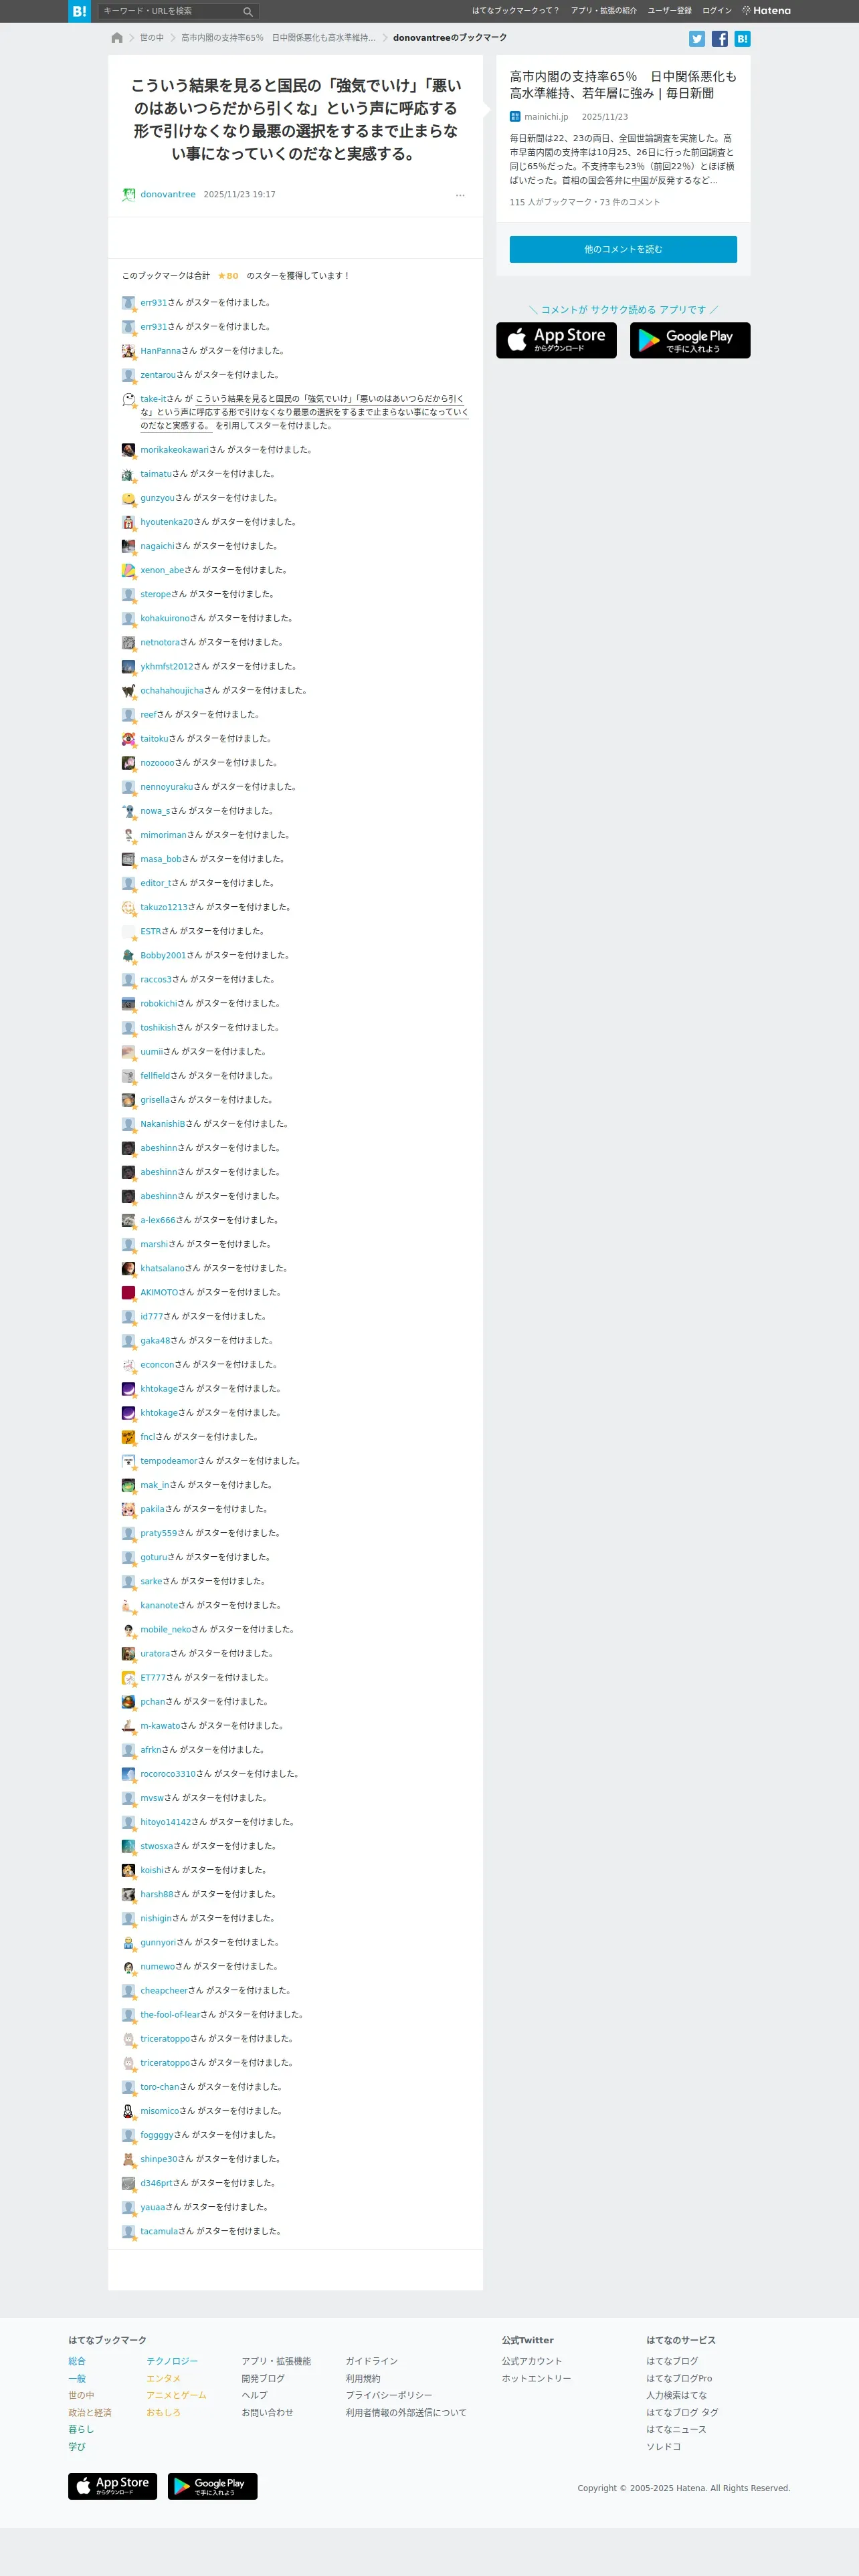Screen dimensions: 859x2576
Task: Open user HanPanna's profile link
Action: point(160,351)
